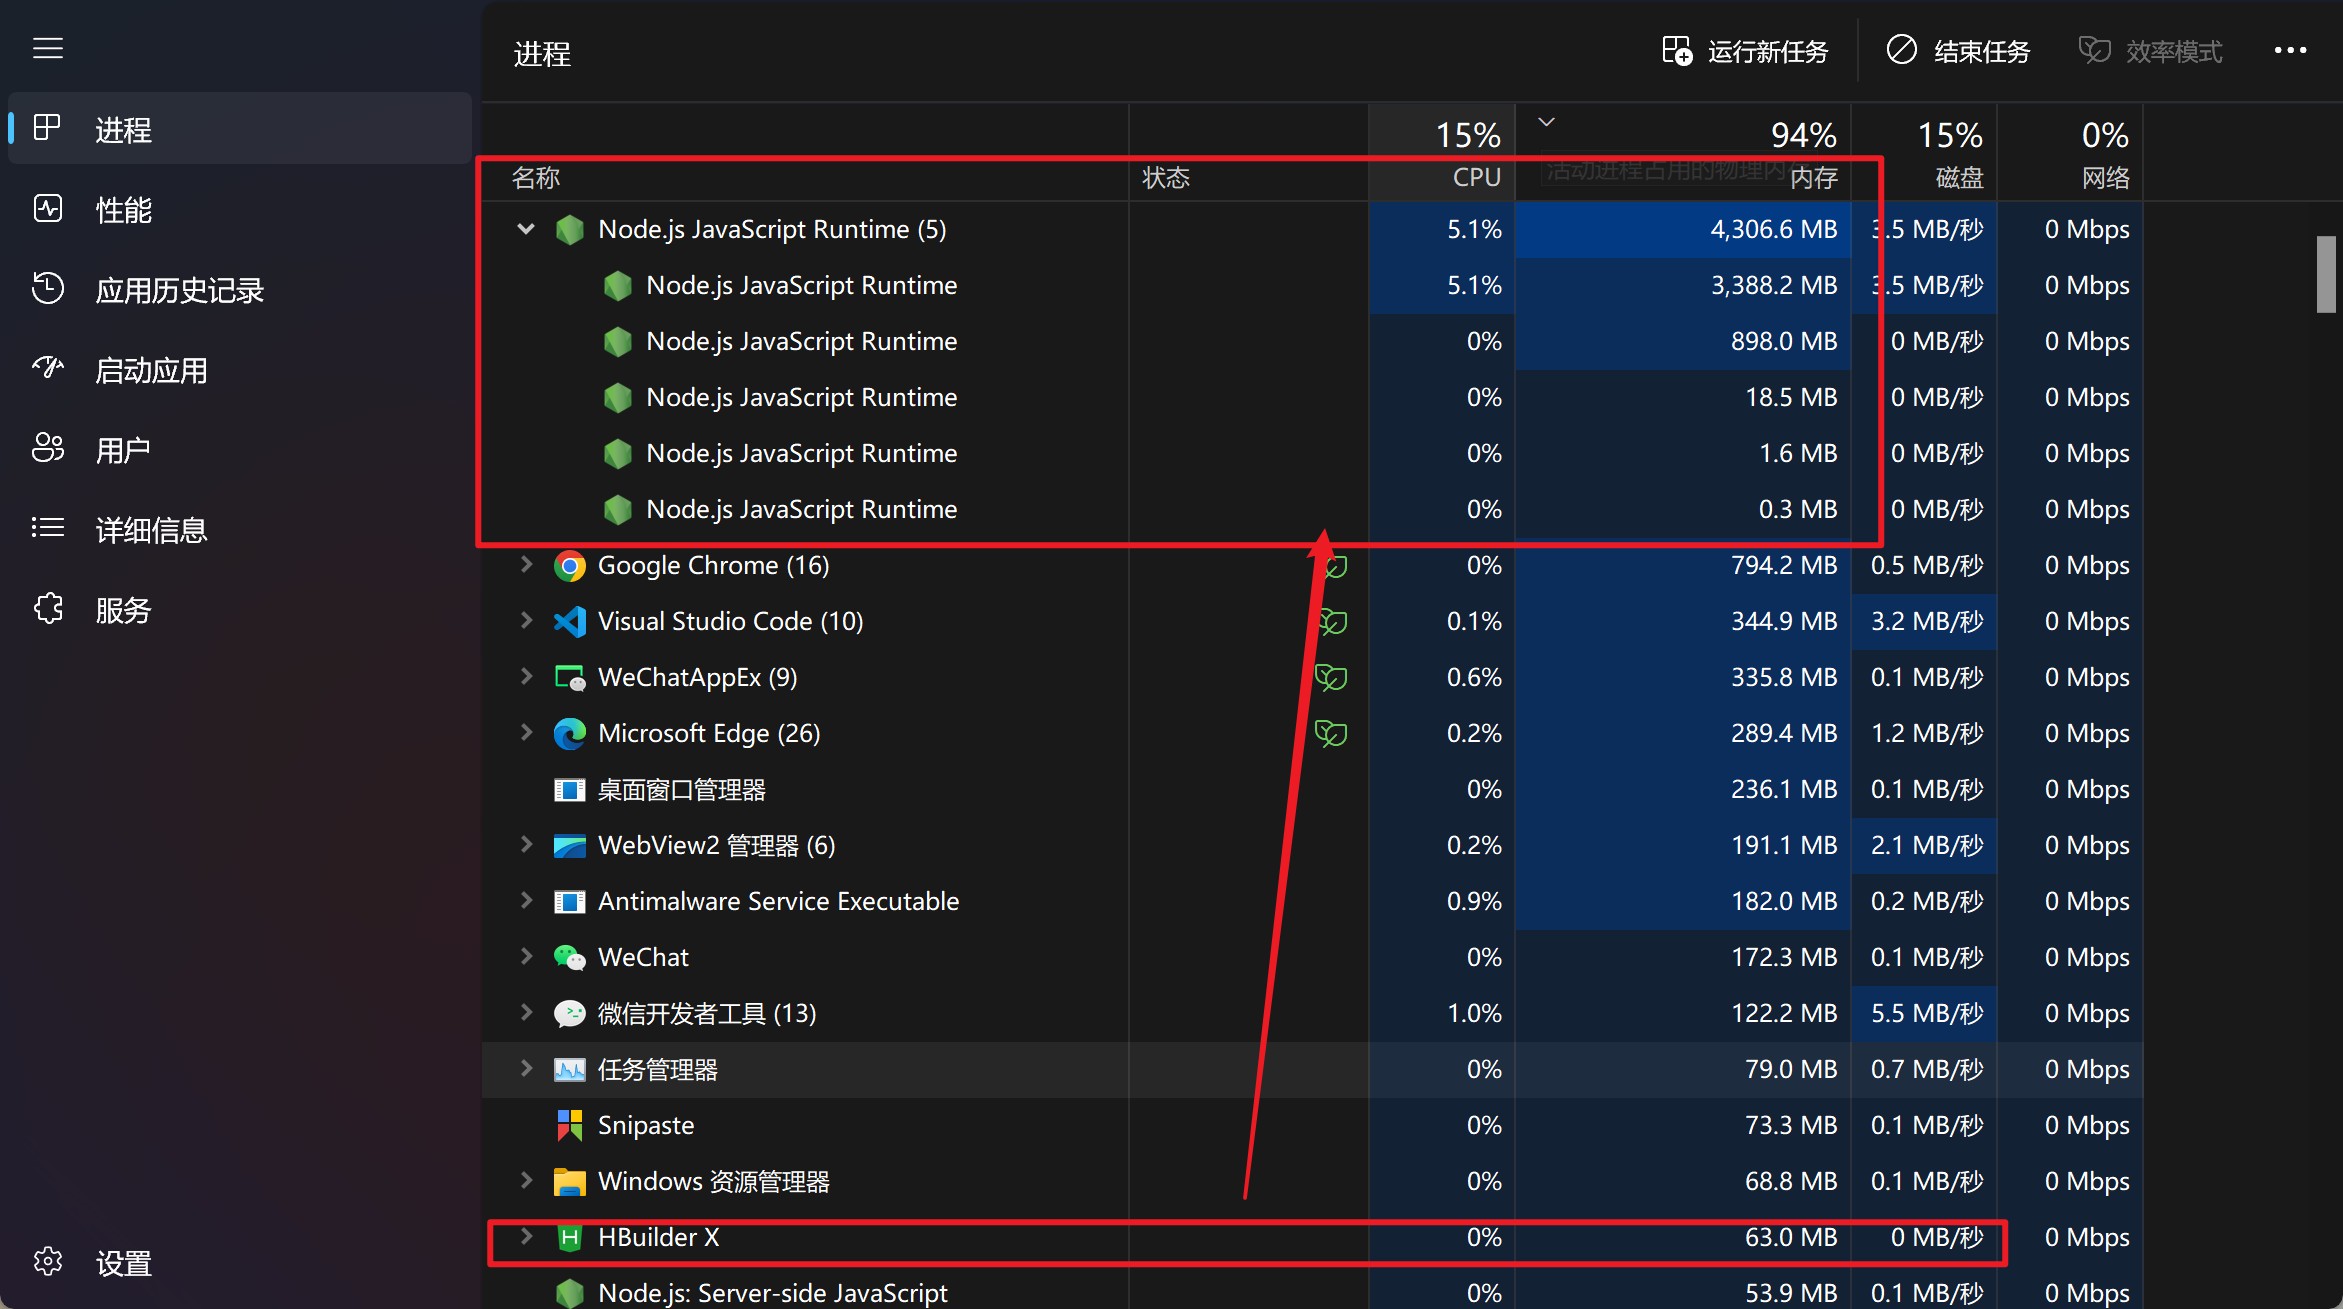Open Startup apps (启动应用) page

point(151,370)
